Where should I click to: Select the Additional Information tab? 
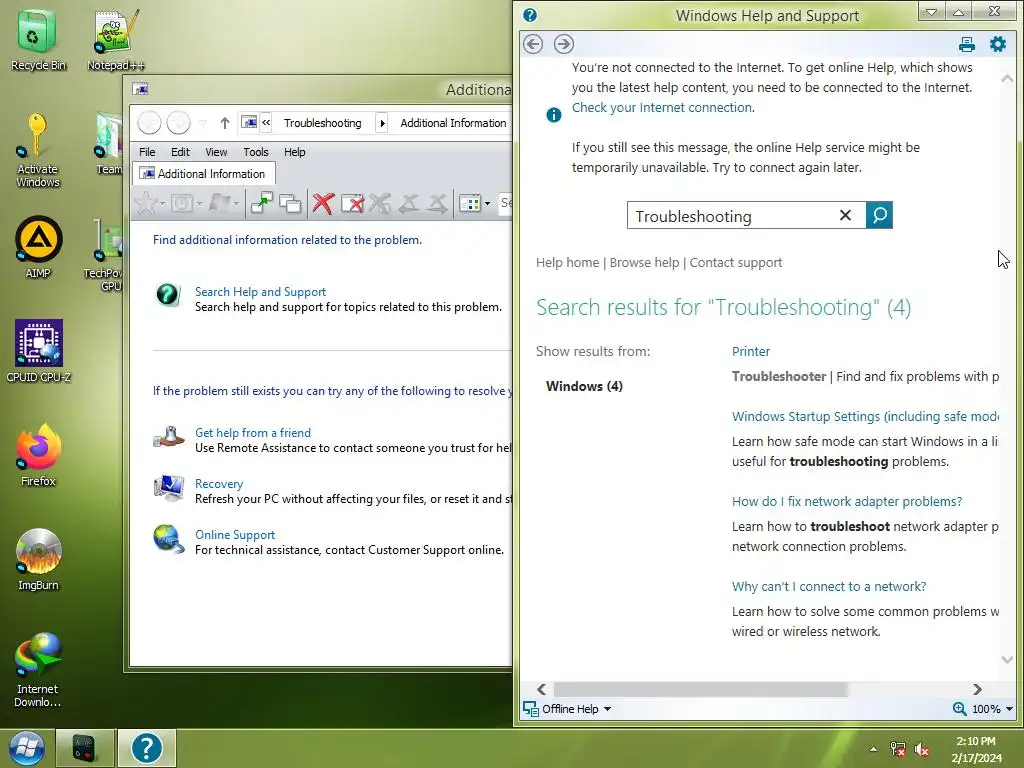click(203, 174)
